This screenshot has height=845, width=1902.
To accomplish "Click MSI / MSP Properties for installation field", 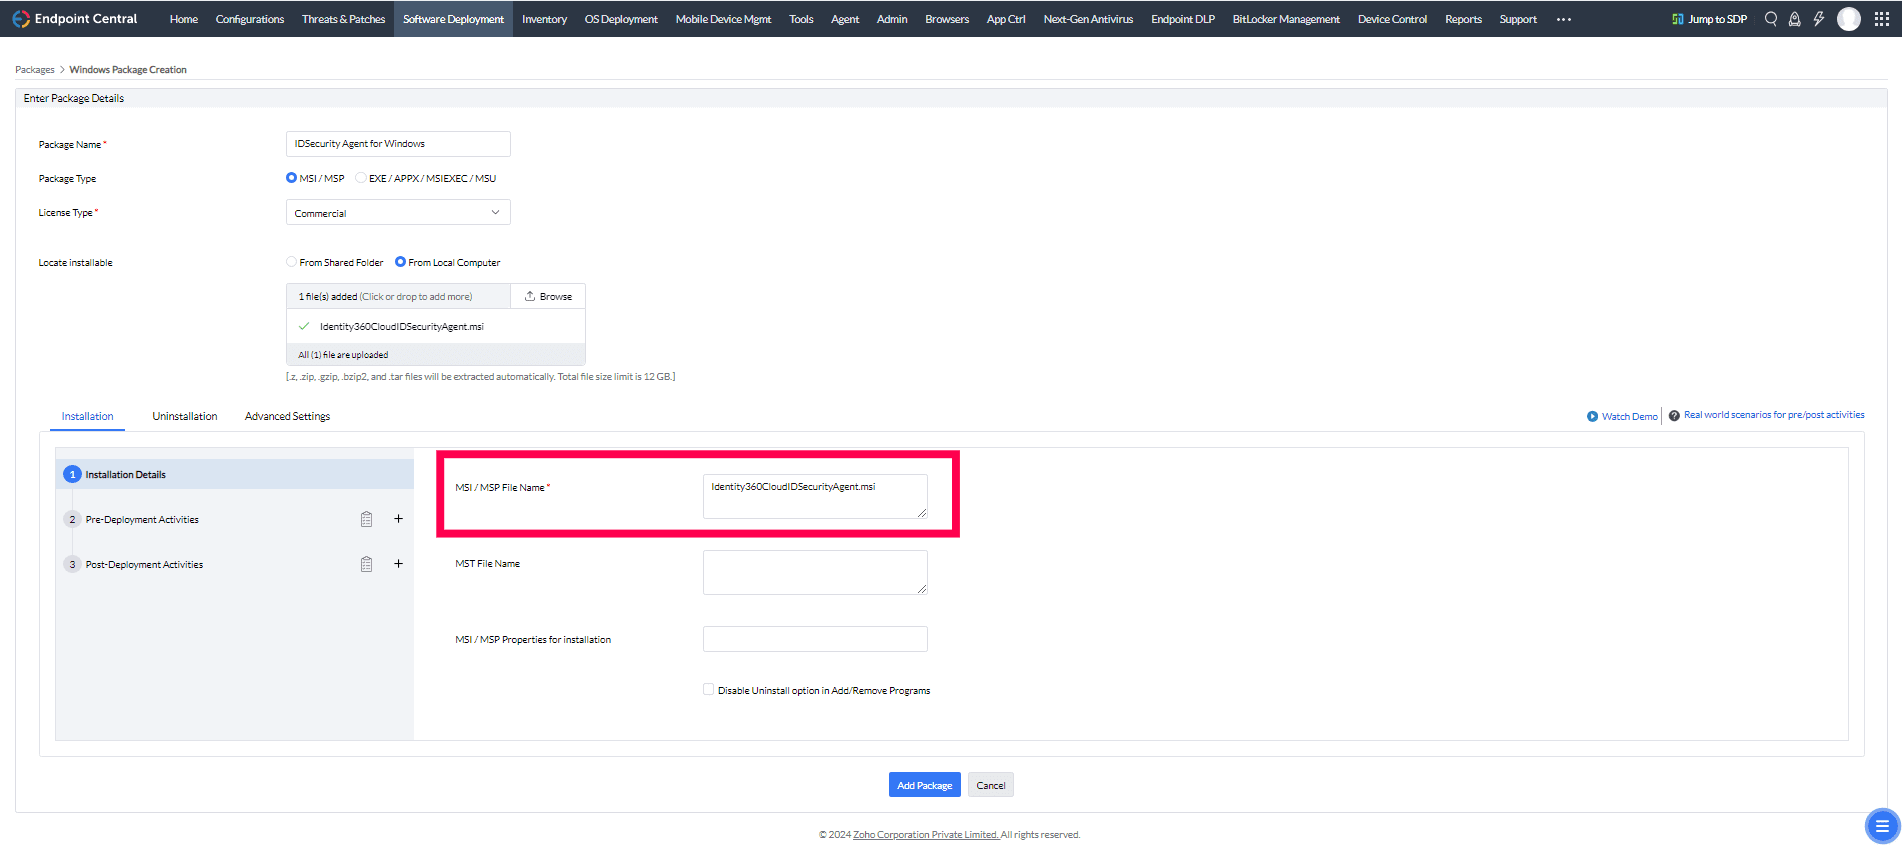I will pos(815,639).
